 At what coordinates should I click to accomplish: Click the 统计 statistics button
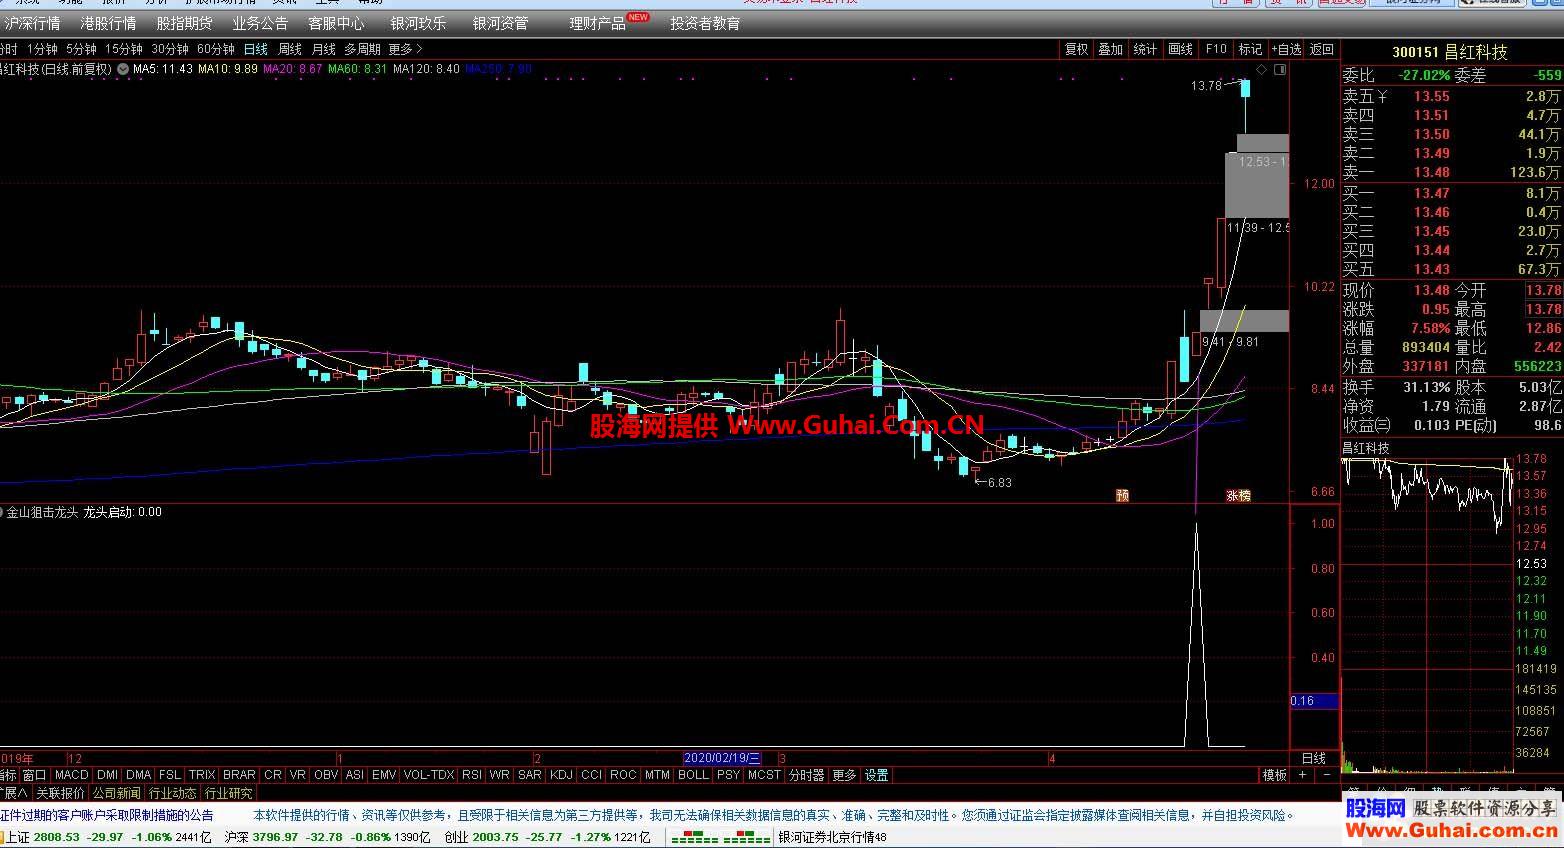click(x=1146, y=49)
